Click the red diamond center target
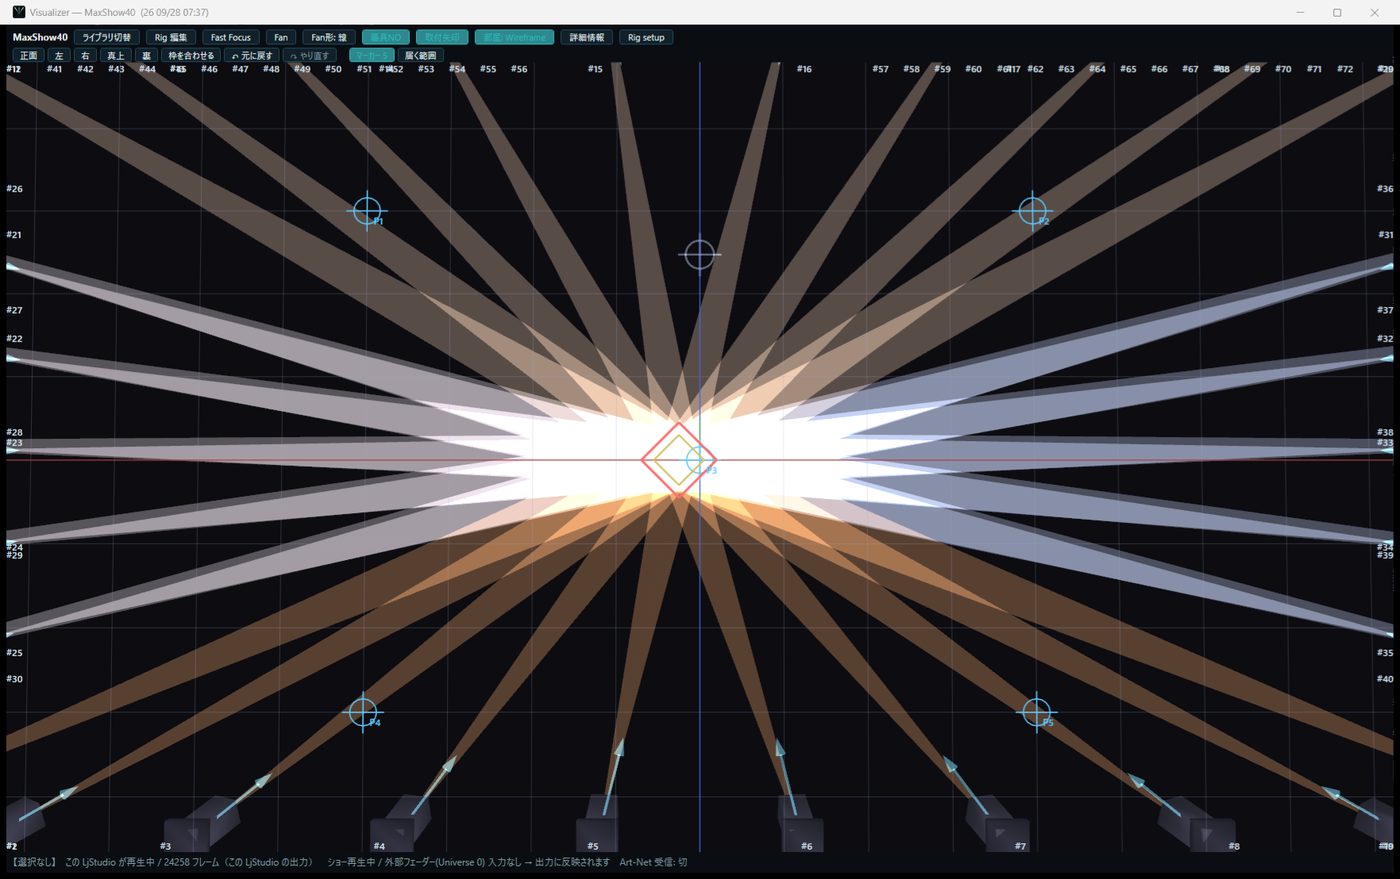1400x879 pixels. (679, 460)
